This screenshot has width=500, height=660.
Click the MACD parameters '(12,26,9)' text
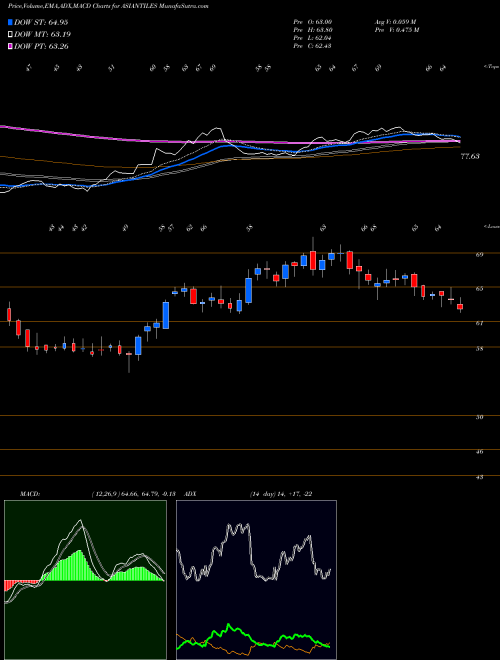pos(105,494)
